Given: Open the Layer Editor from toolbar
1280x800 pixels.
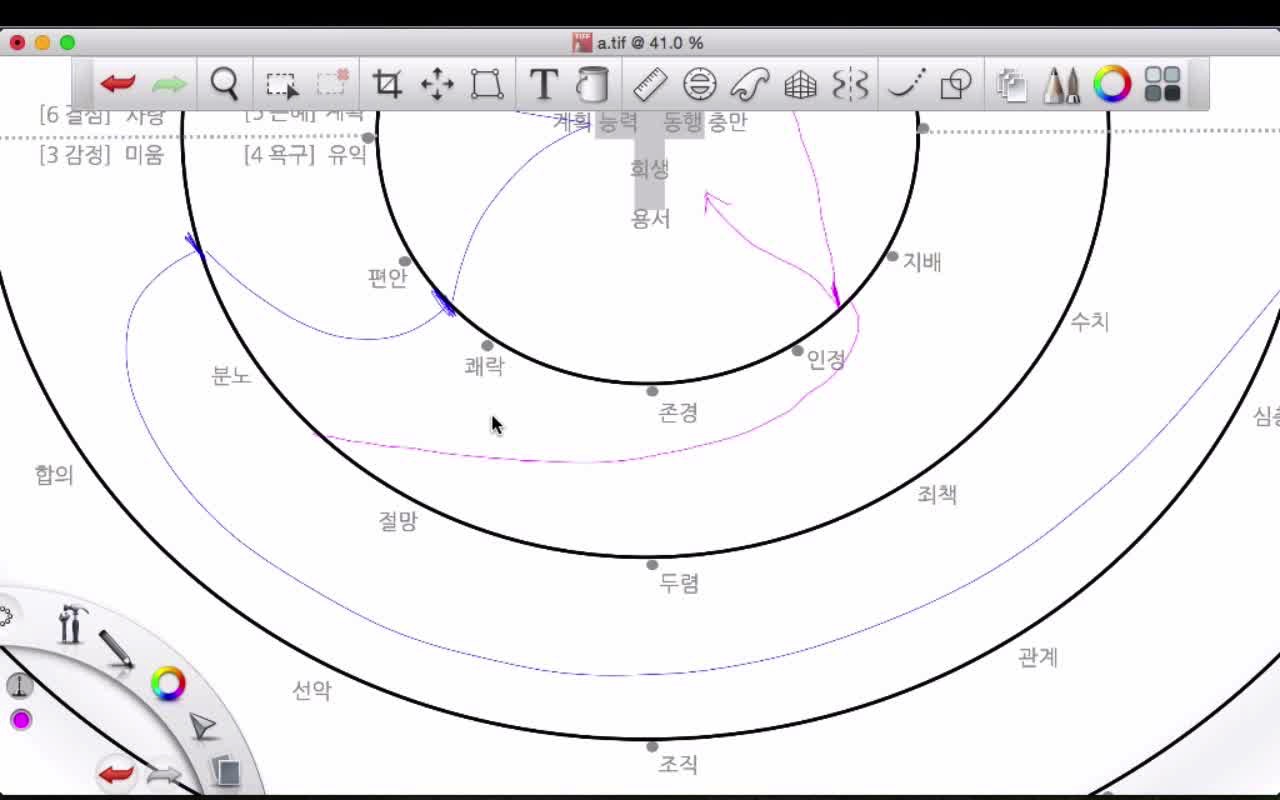Looking at the screenshot, I should click(1012, 85).
